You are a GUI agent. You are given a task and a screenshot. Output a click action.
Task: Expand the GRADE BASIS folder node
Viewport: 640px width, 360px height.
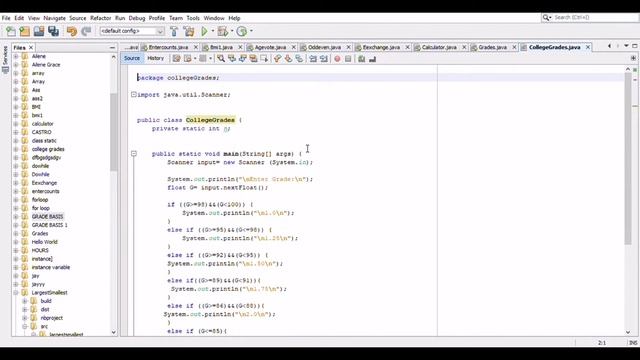(16, 217)
